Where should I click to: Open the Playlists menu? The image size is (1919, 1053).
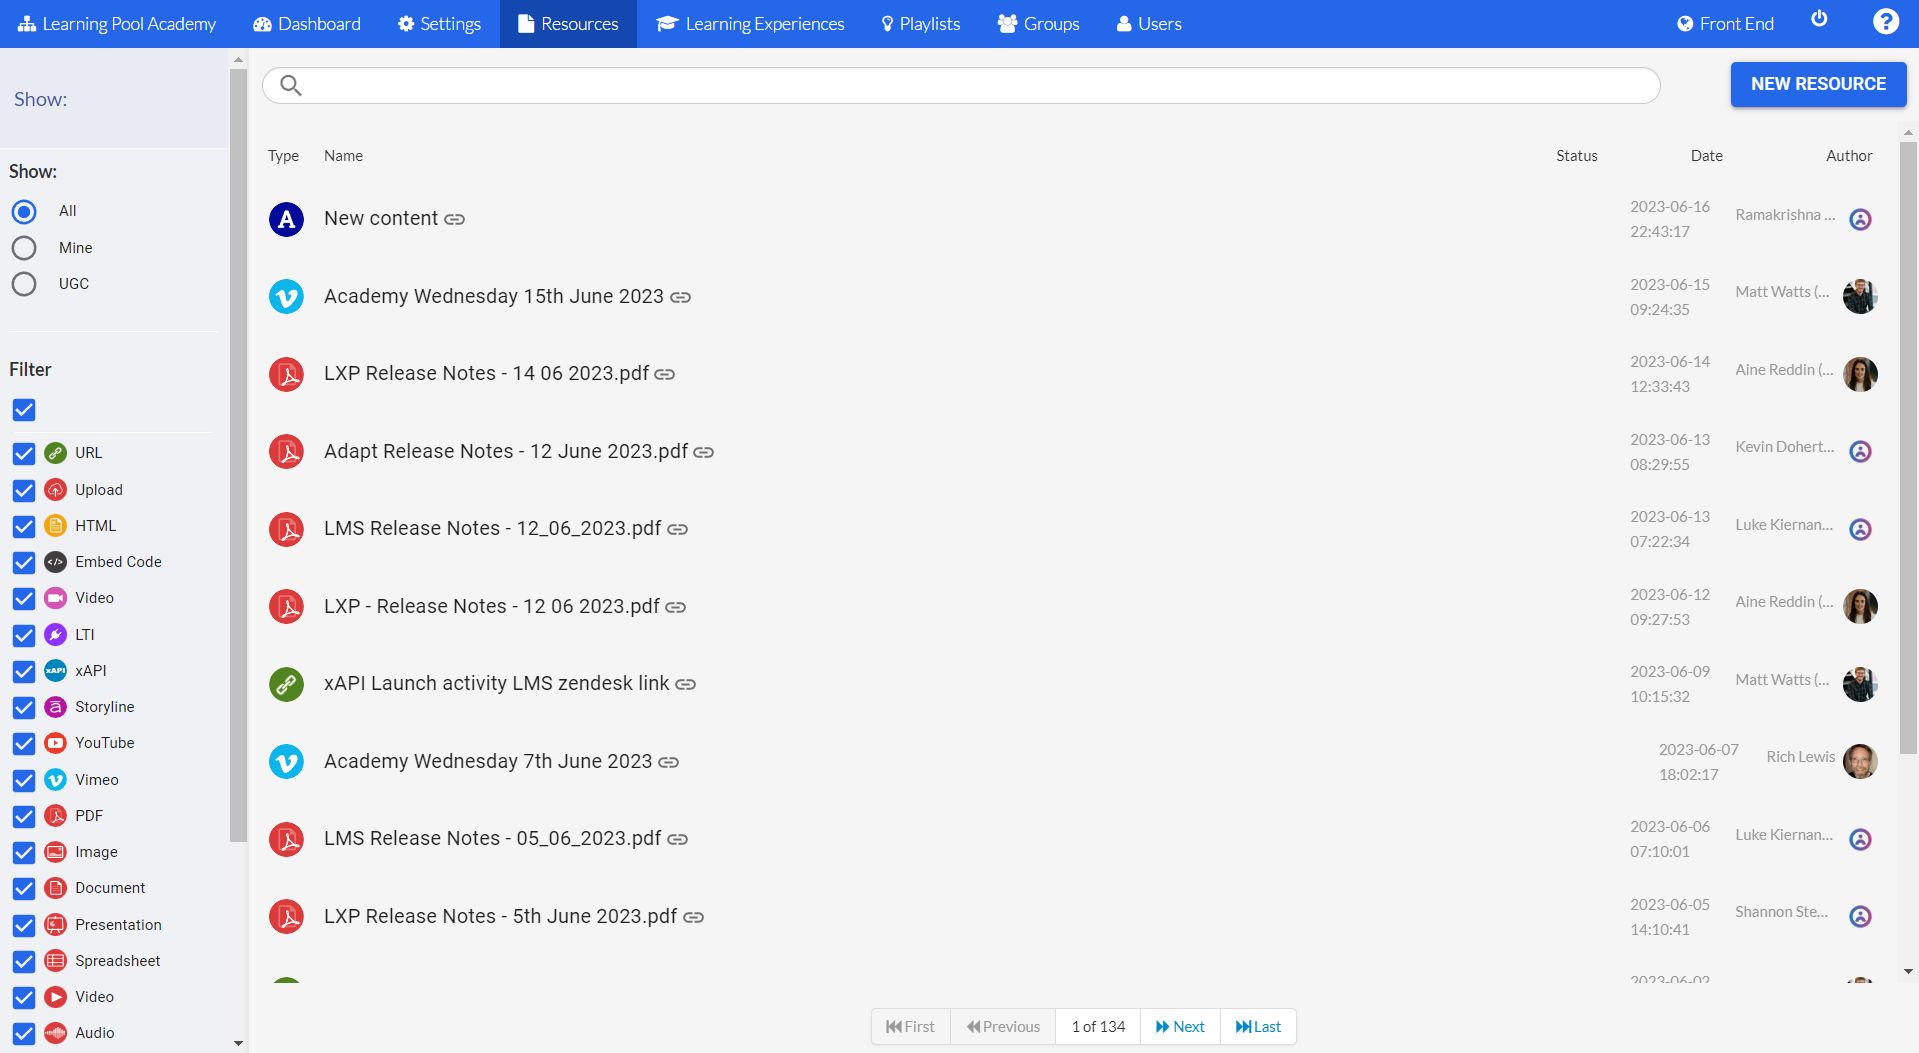[x=920, y=24]
